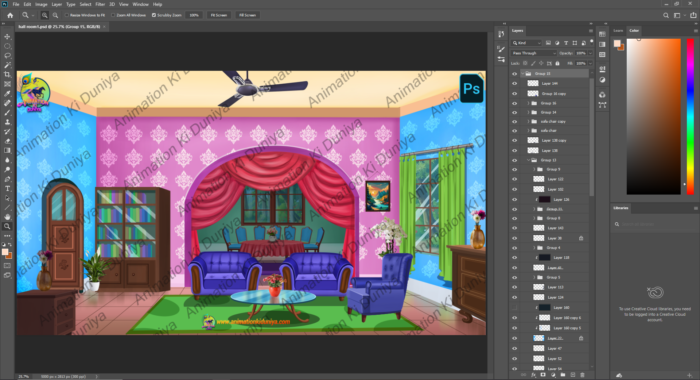
Task: Select the Crop tool
Action: 7,75
